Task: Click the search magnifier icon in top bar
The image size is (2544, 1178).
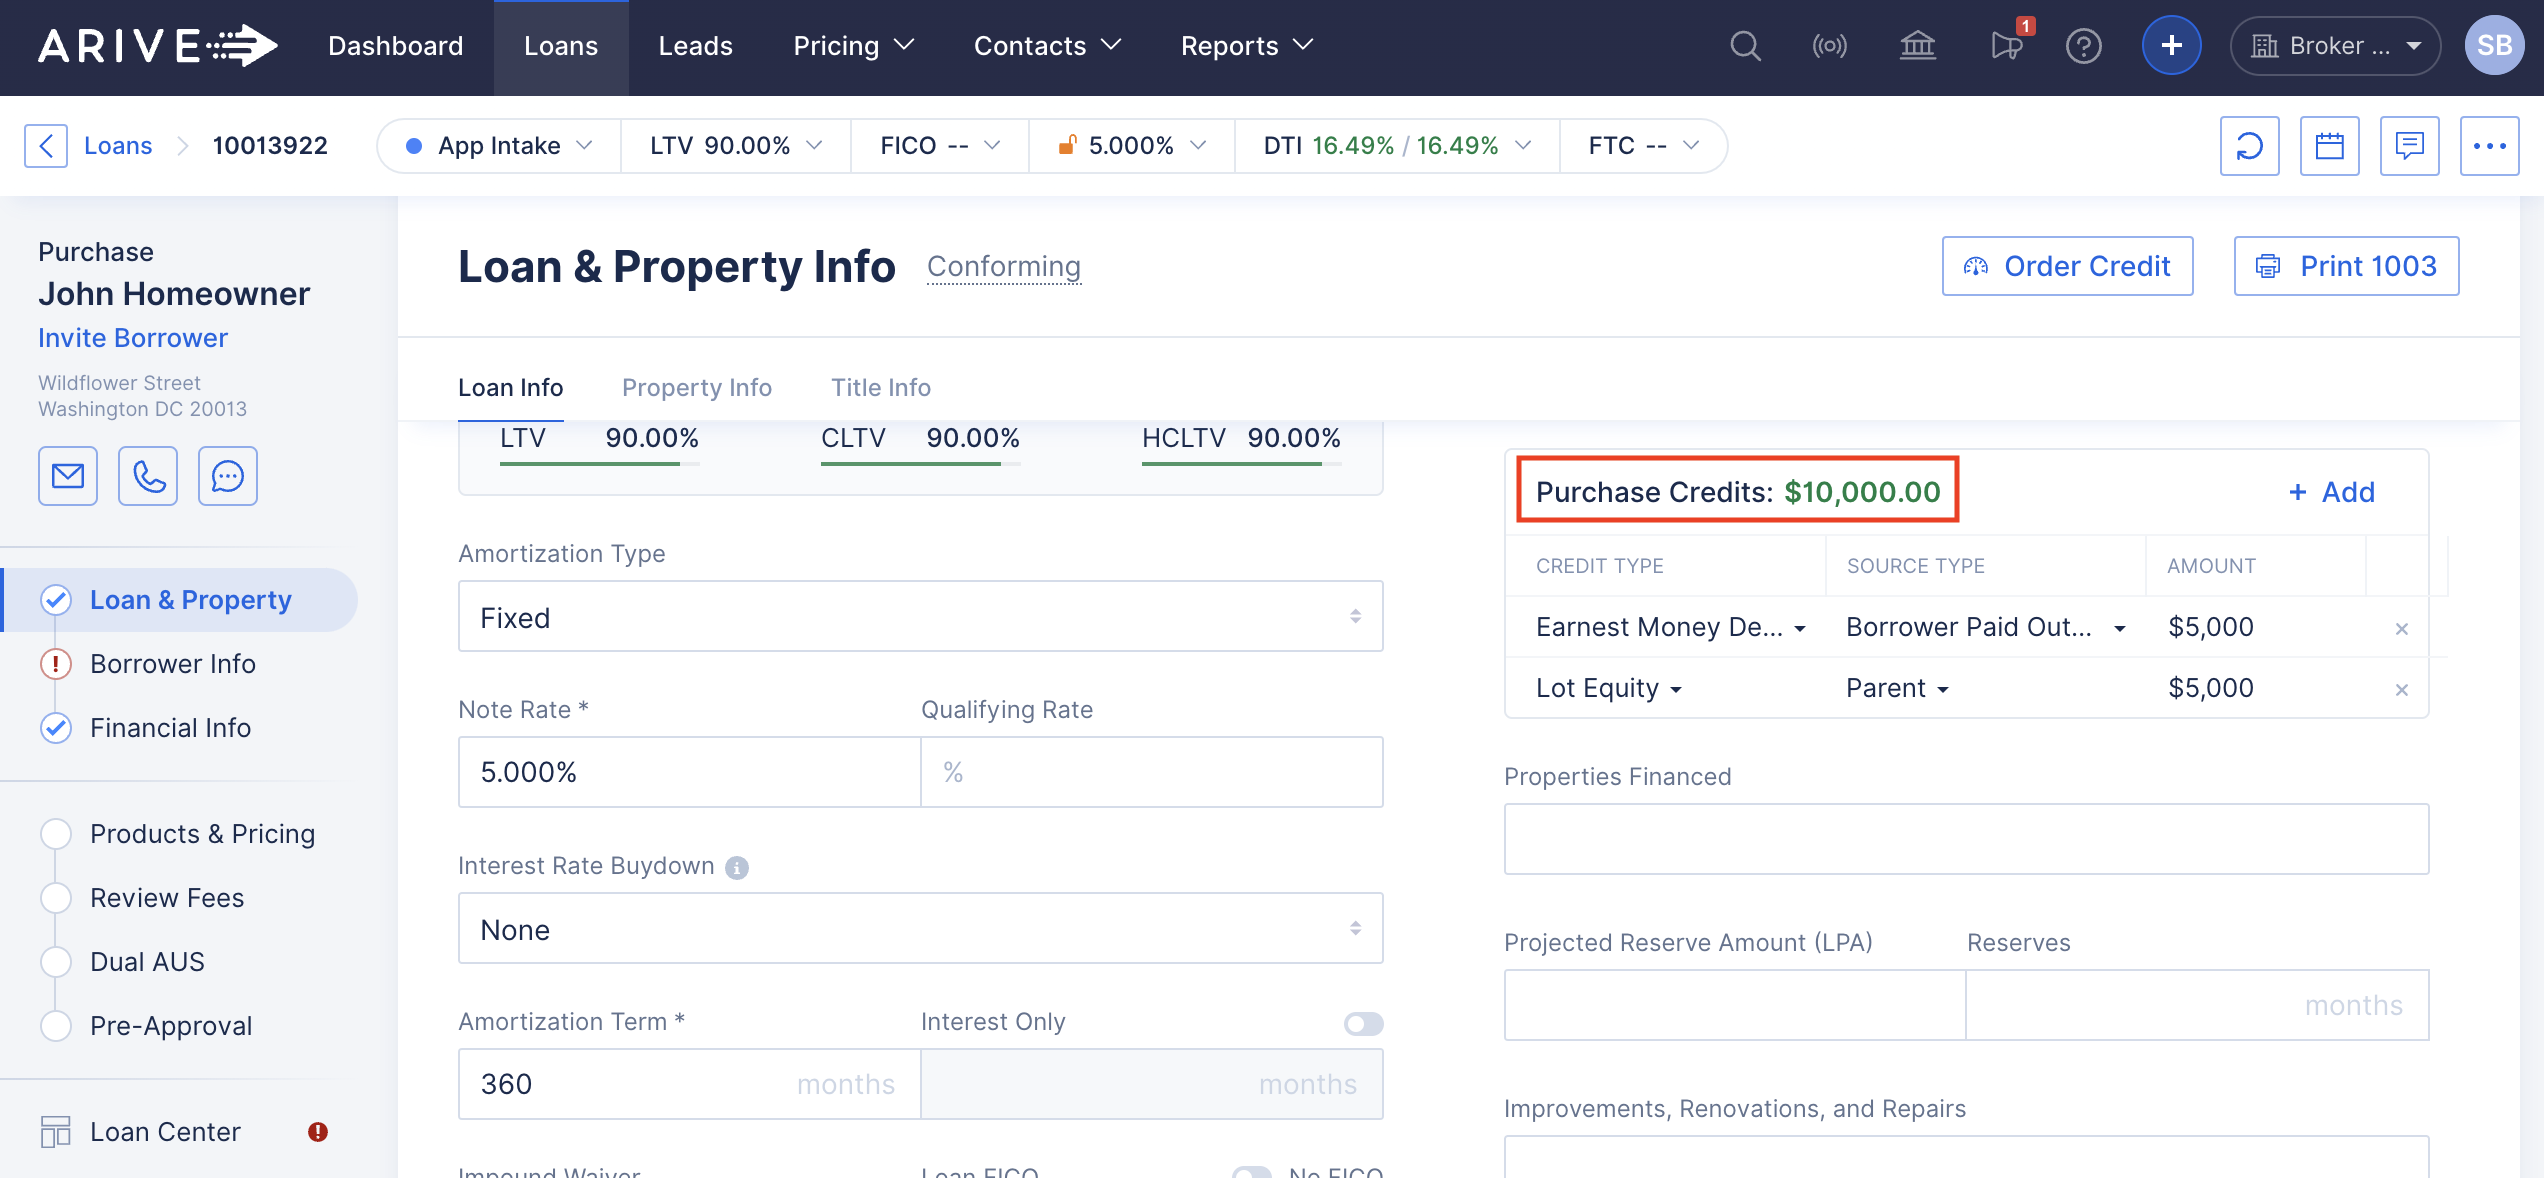Action: click(x=1745, y=46)
